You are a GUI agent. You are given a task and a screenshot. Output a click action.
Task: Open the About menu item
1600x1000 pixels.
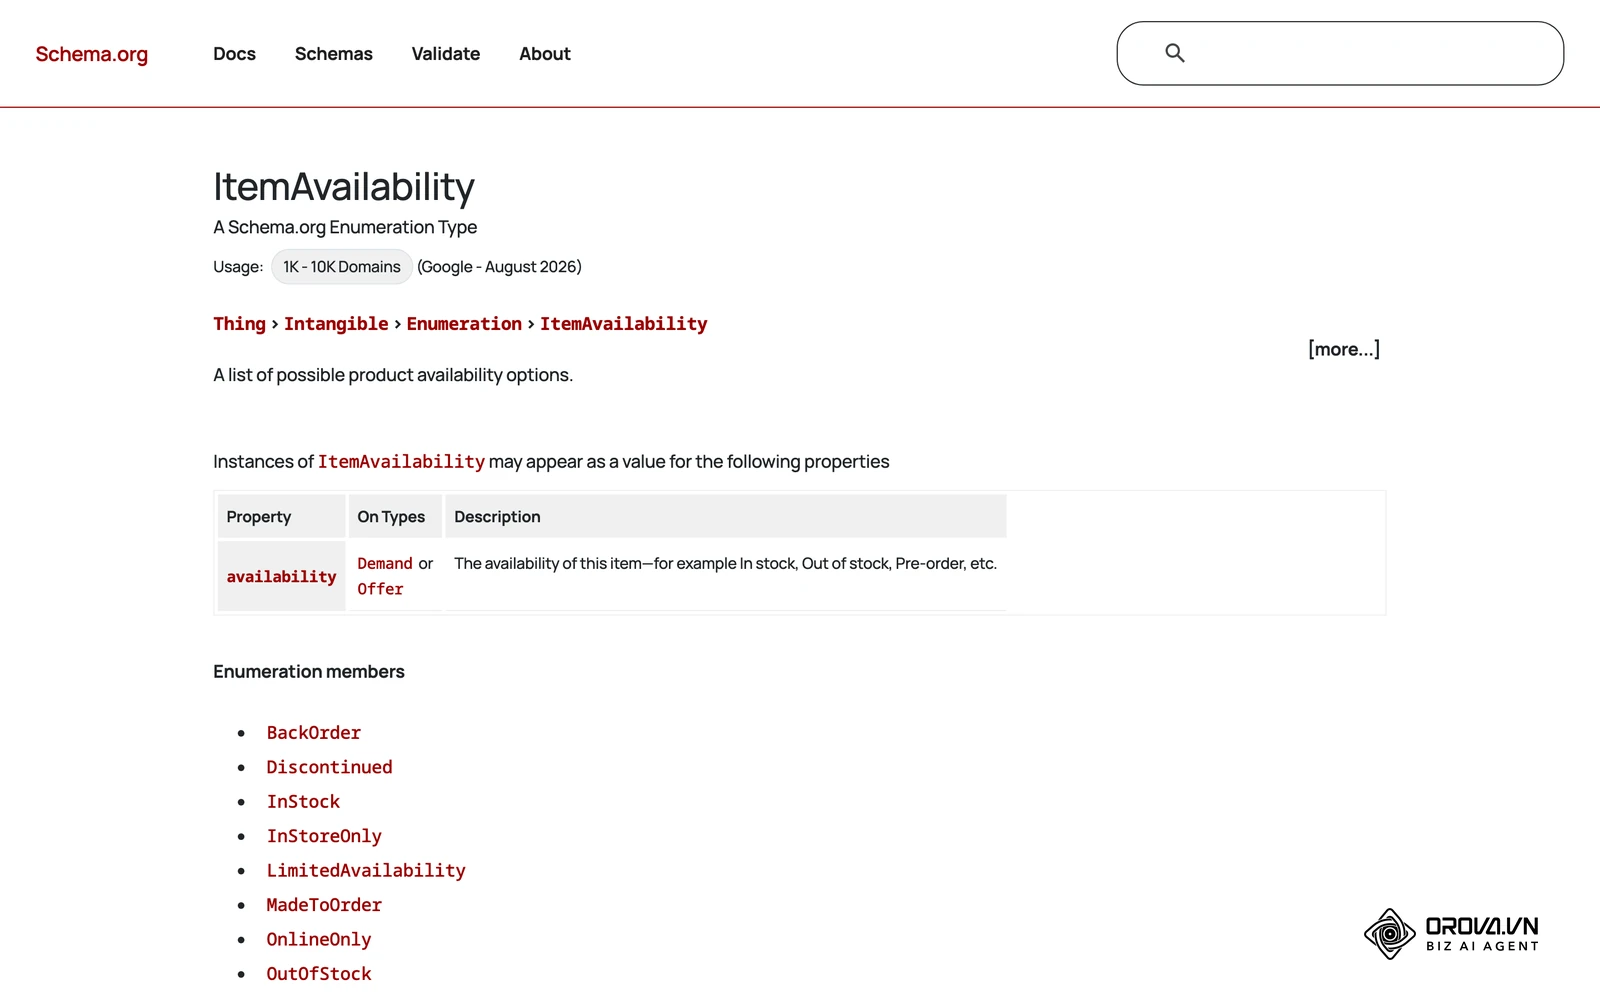coord(545,54)
